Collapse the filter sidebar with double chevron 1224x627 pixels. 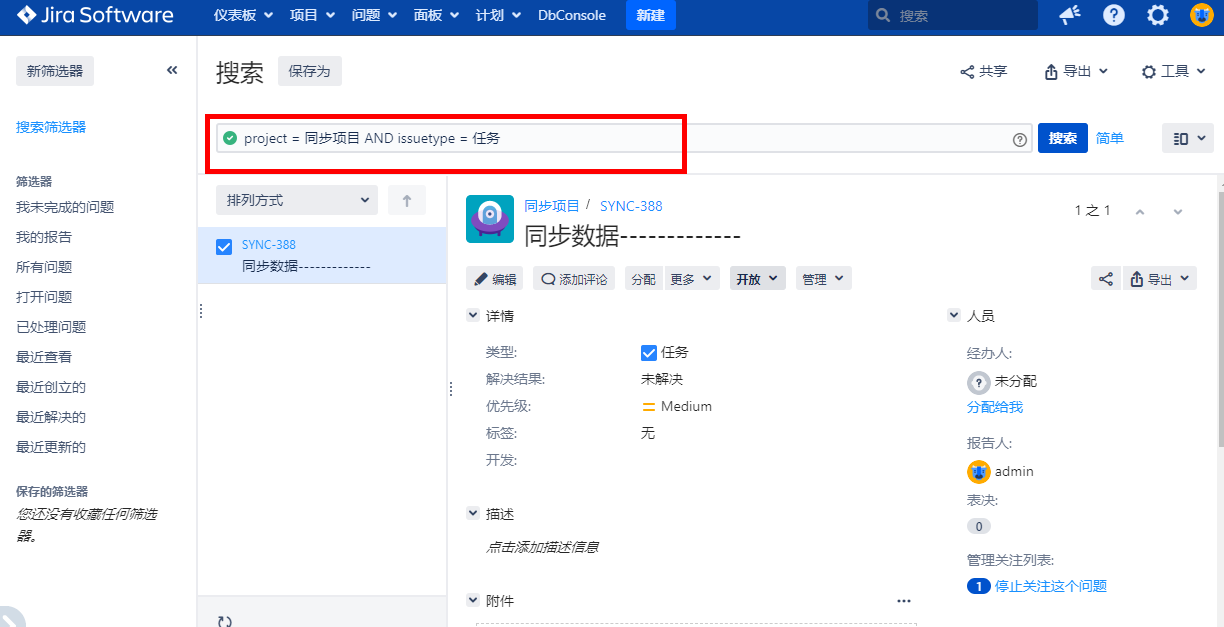172,70
